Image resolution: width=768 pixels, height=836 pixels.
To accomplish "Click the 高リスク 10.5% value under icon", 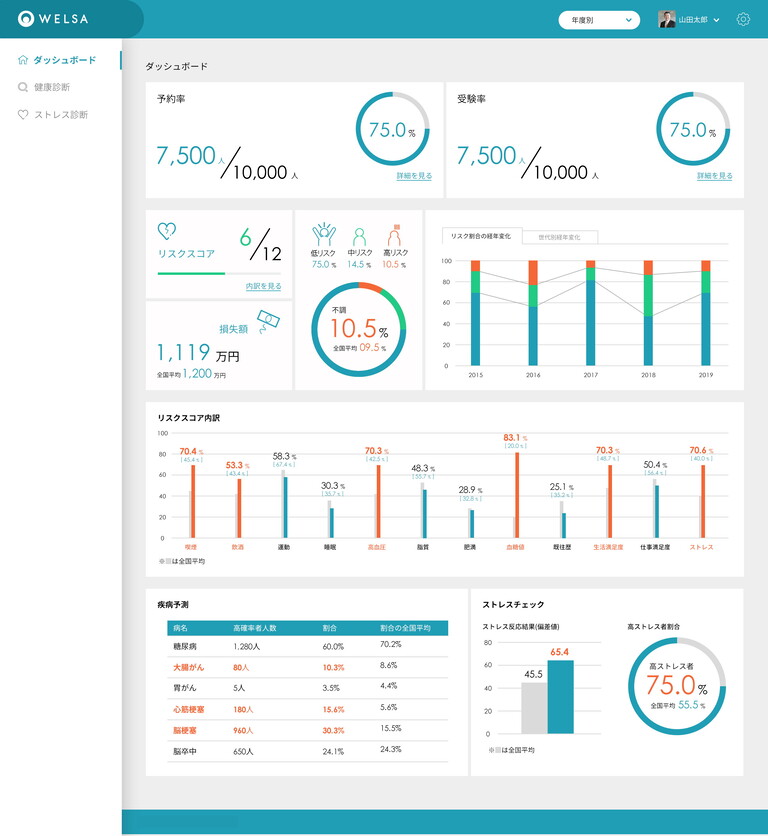I will coord(394,264).
